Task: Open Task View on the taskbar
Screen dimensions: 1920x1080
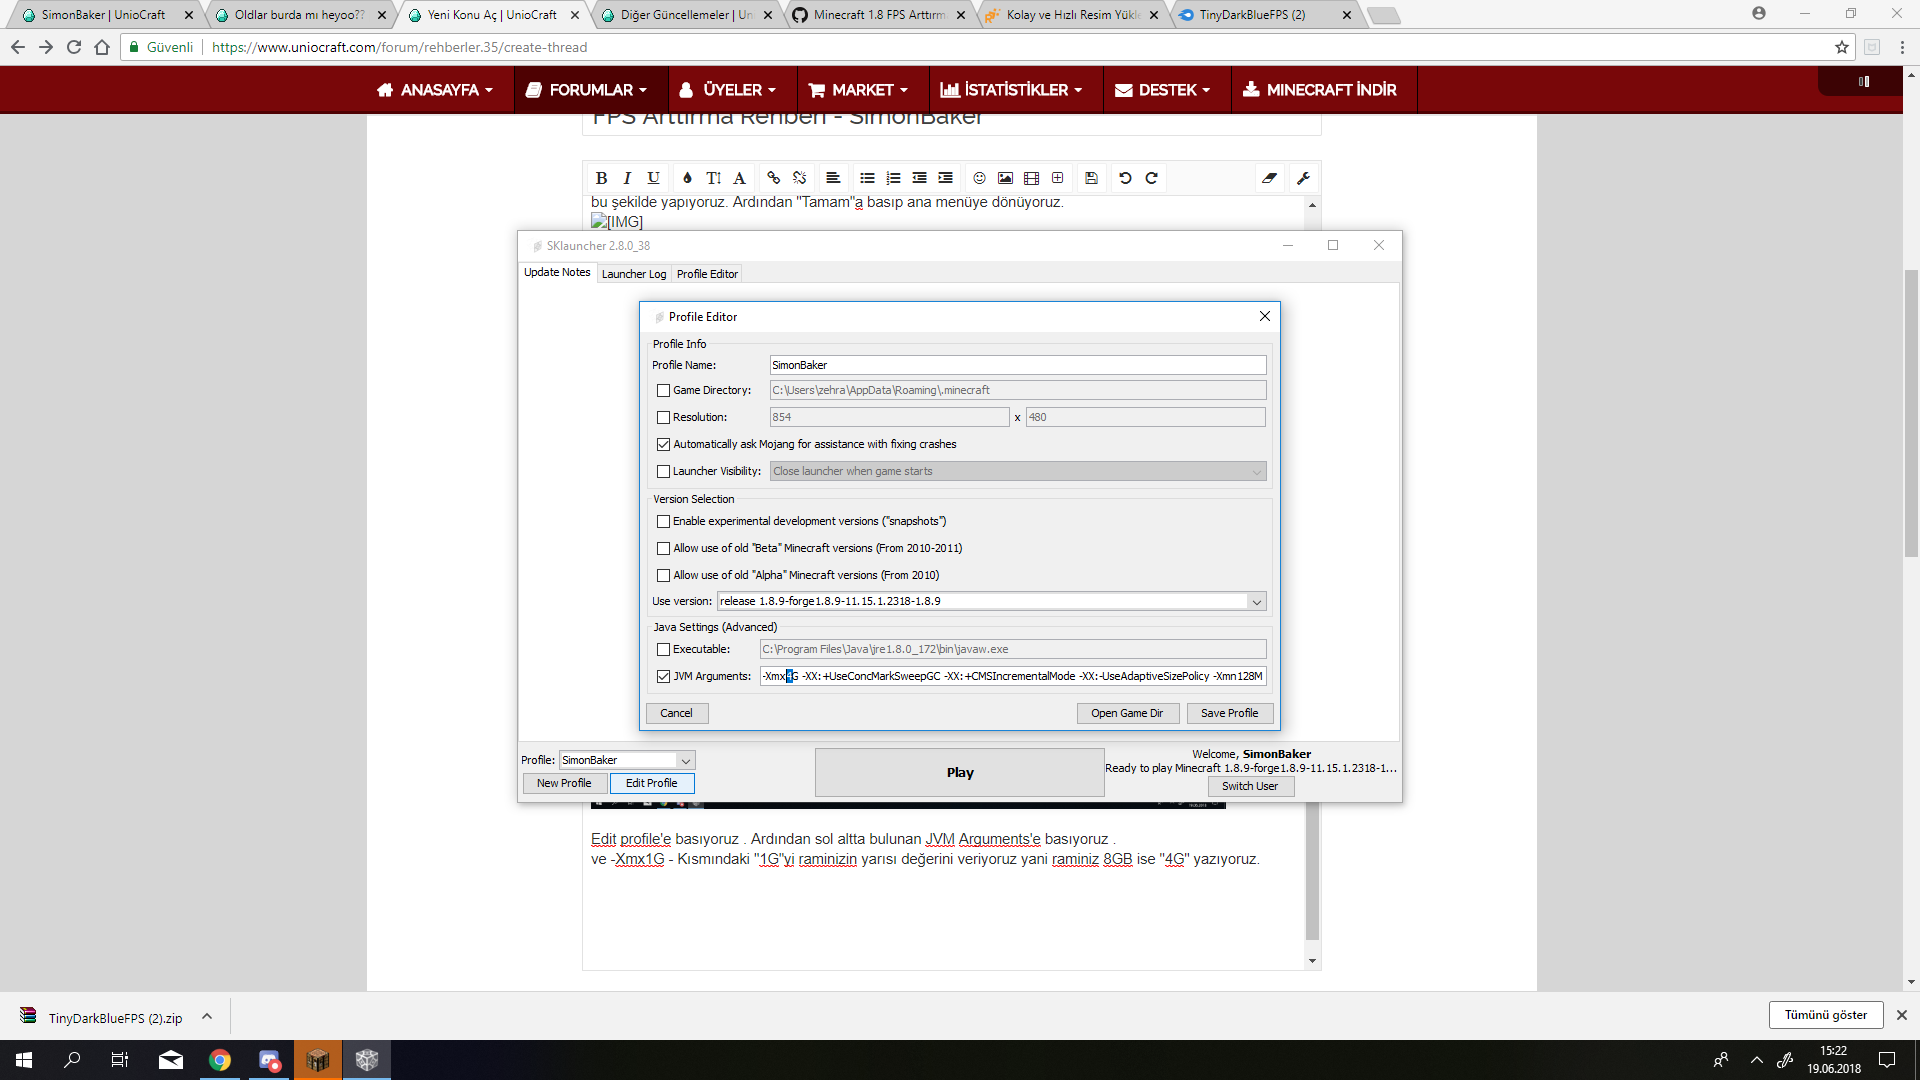Action: 120,1060
